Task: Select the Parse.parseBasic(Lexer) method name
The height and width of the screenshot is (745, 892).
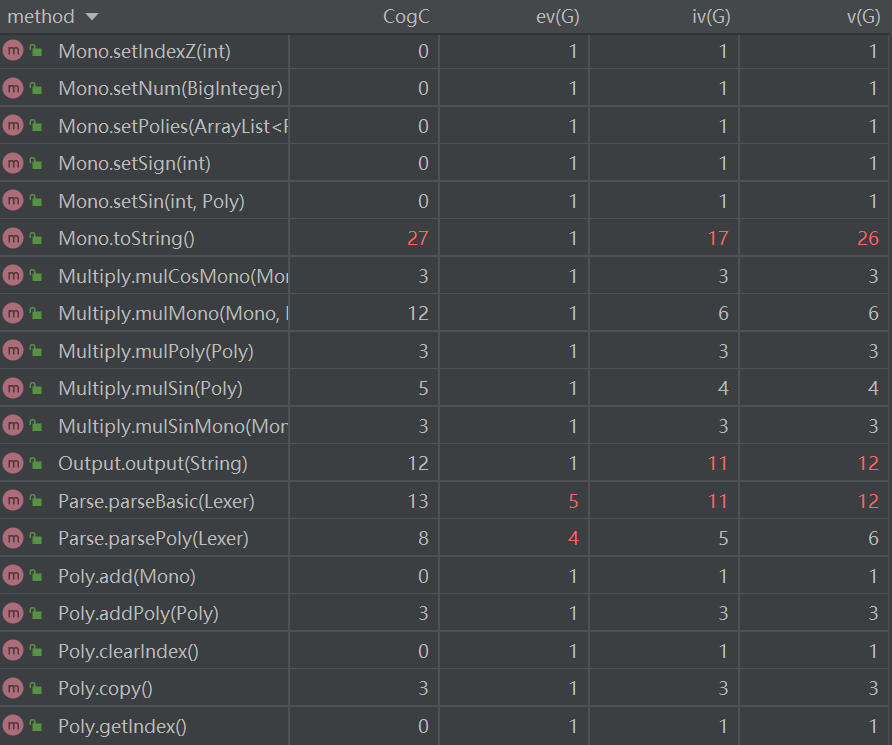Action: click(156, 501)
